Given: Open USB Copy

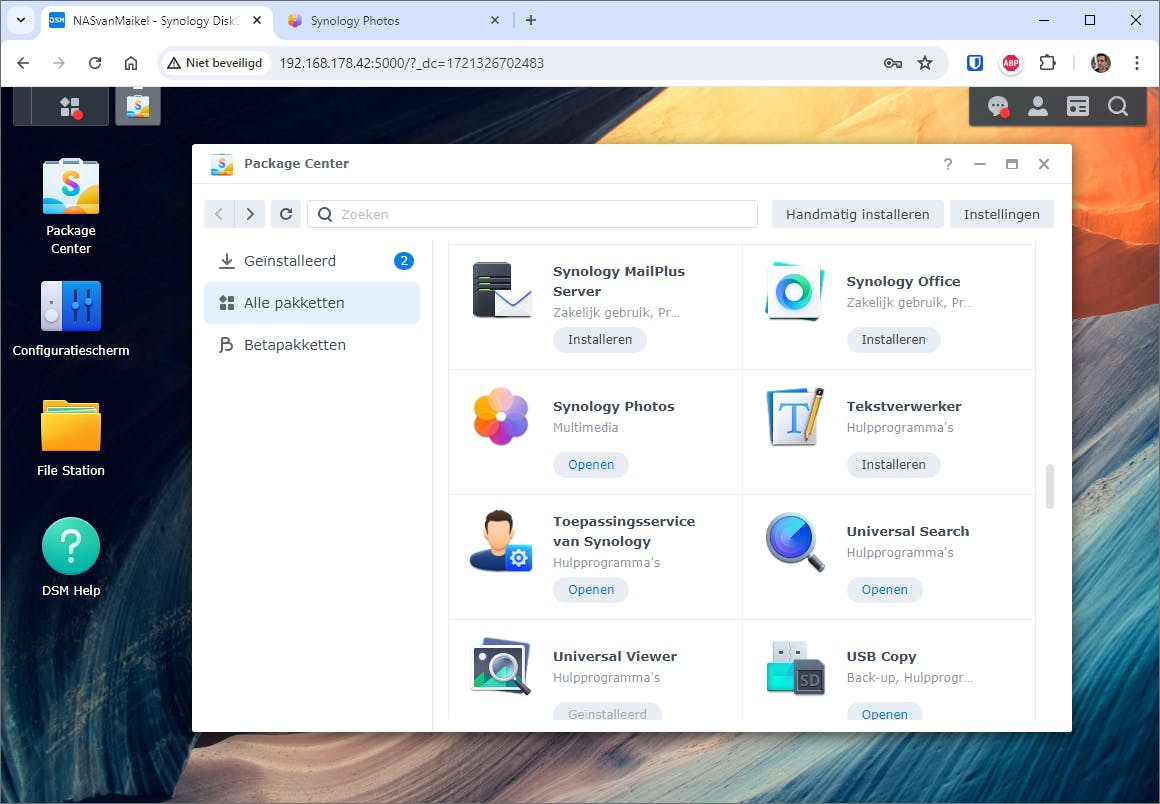Looking at the screenshot, I should [x=885, y=713].
